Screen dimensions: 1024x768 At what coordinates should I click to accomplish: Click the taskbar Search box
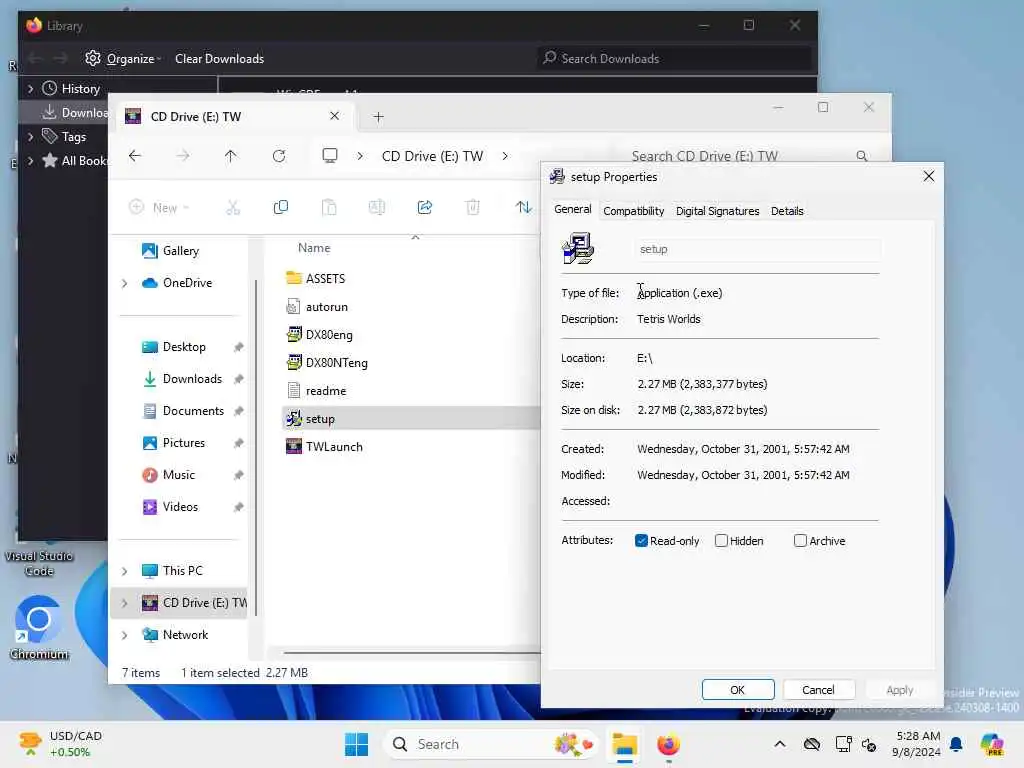point(490,744)
